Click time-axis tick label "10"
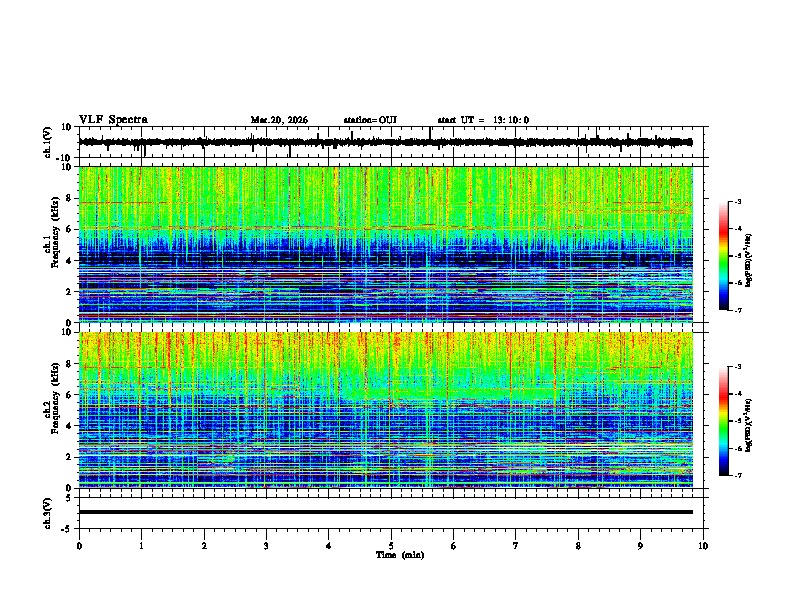This screenshot has height=612, width=792. click(x=703, y=546)
